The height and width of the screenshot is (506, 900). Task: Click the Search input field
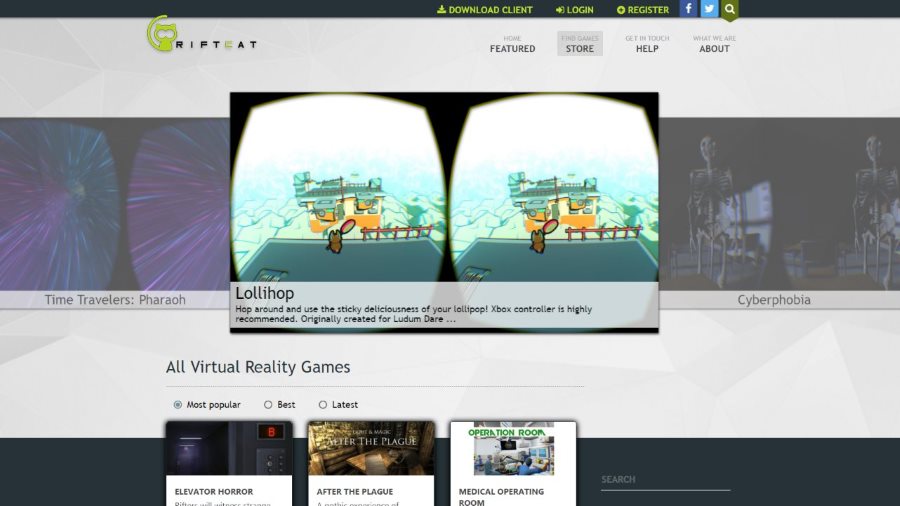(x=665, y=480)
